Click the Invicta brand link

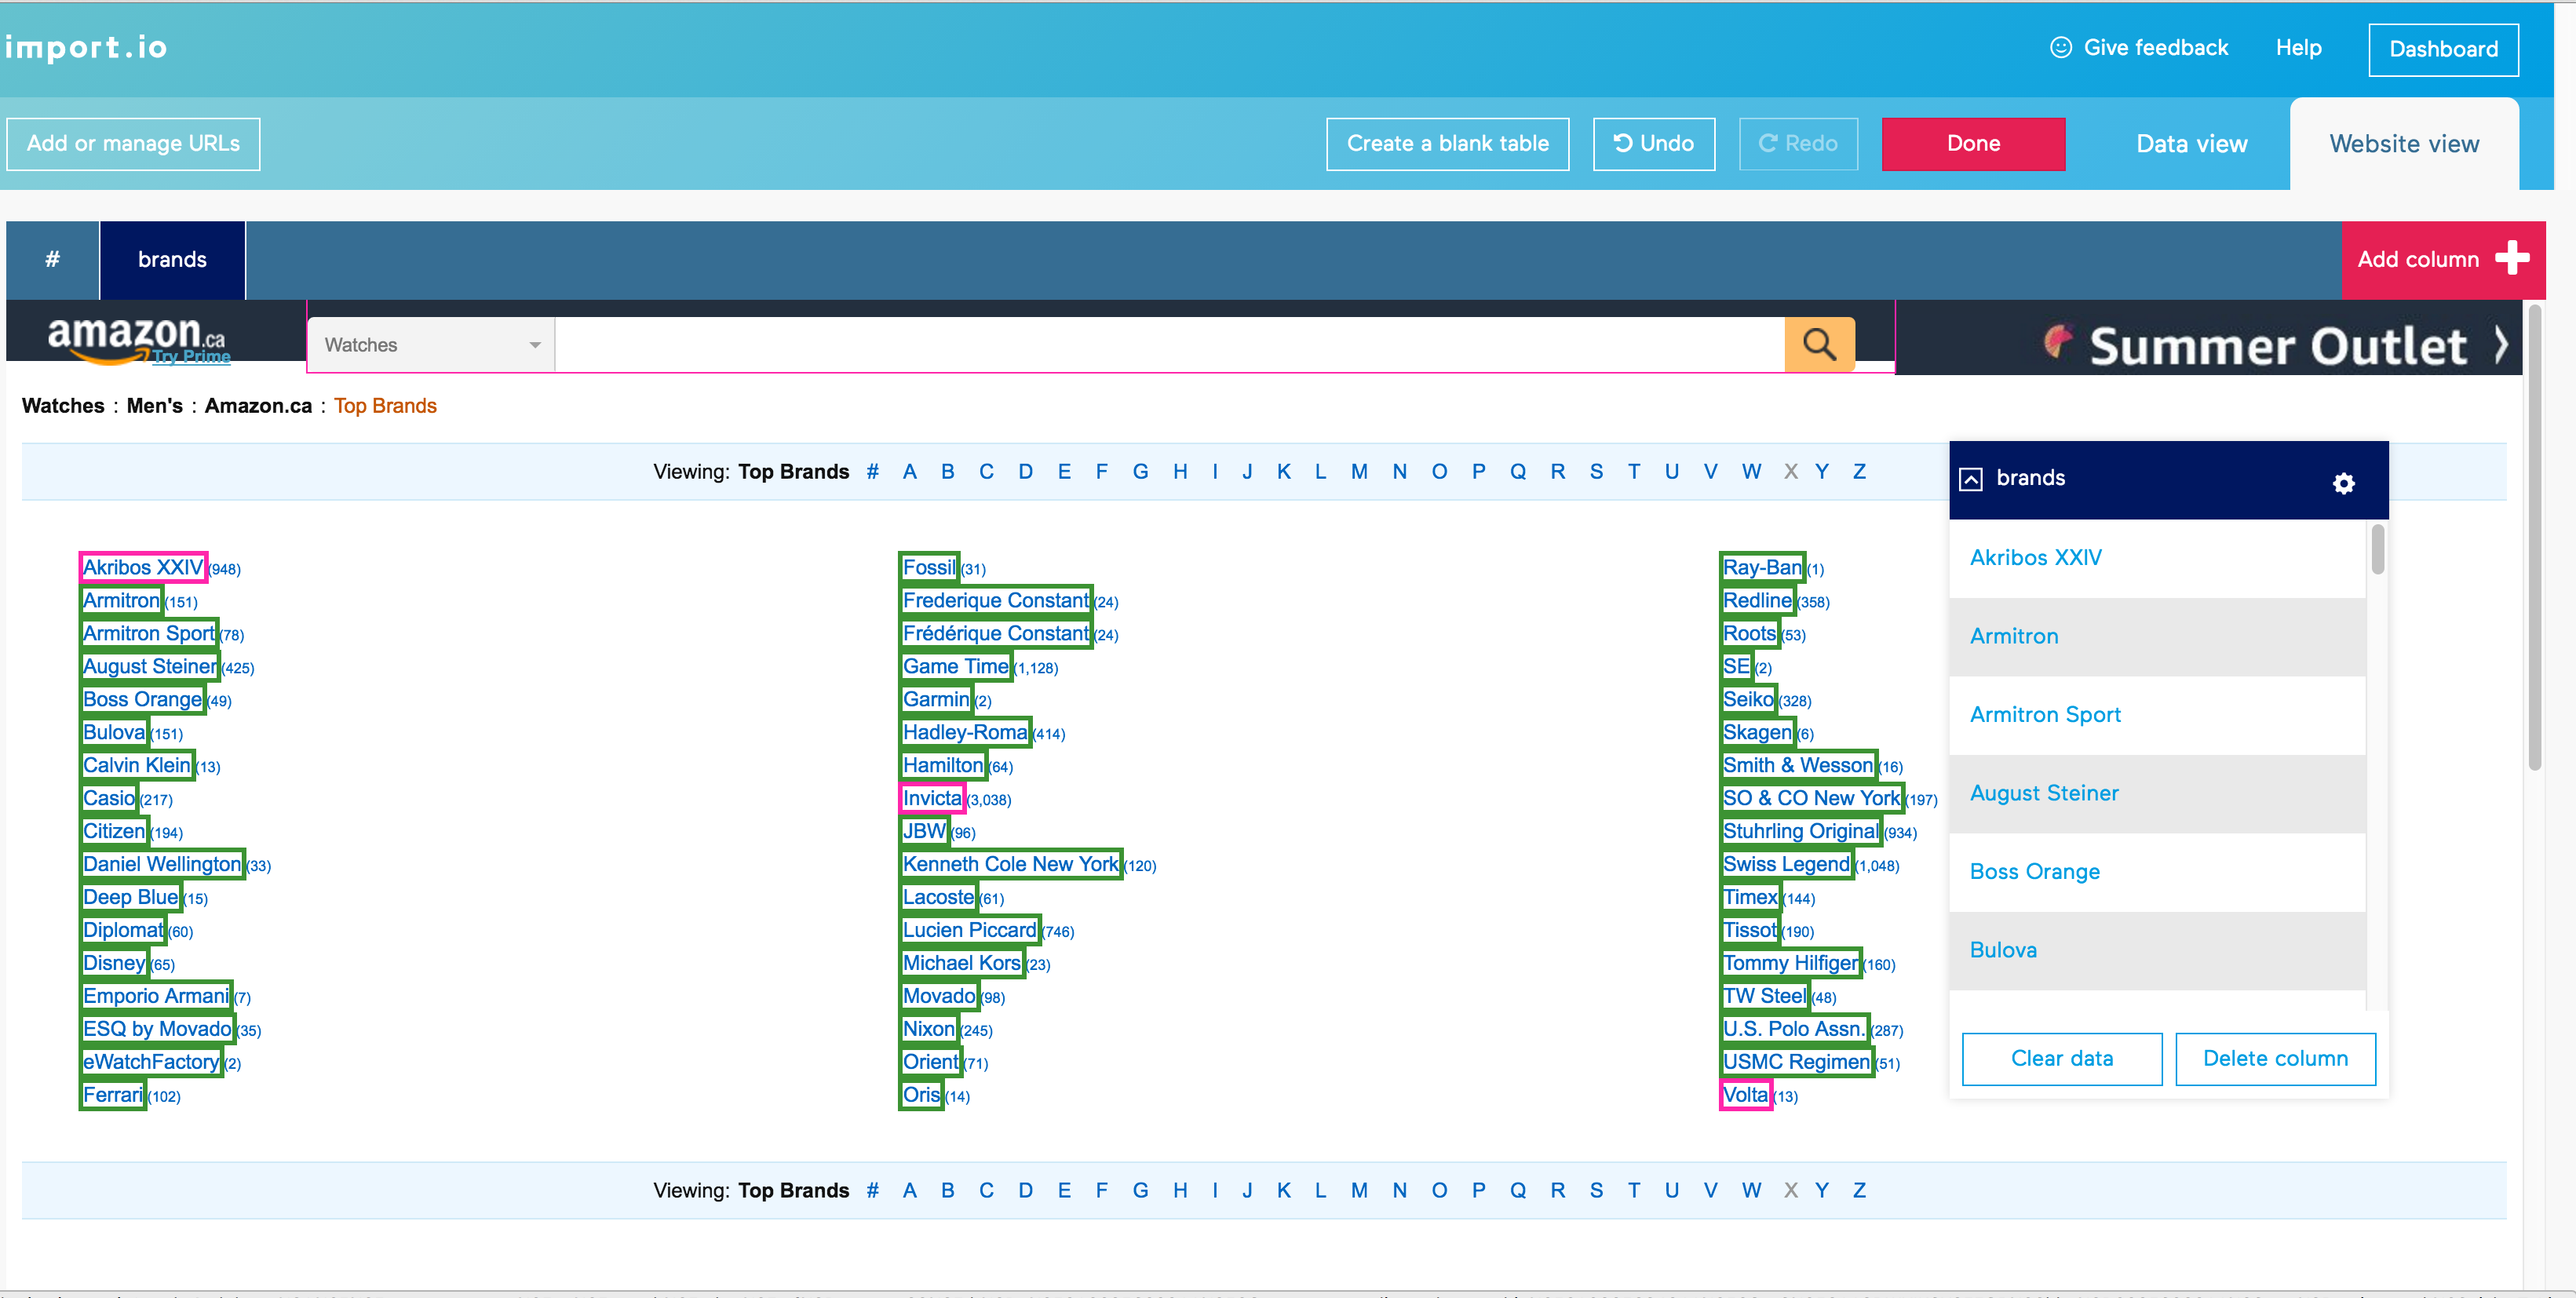click(x=932, y=798)
